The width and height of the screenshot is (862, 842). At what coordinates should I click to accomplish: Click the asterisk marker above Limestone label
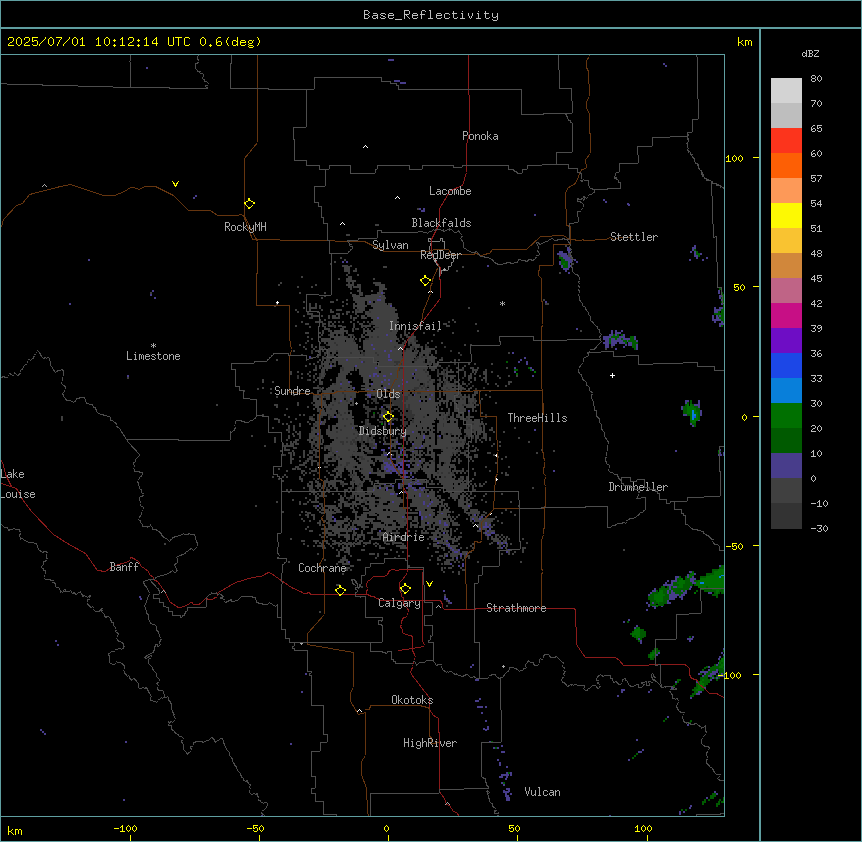[x=153, y=346]
